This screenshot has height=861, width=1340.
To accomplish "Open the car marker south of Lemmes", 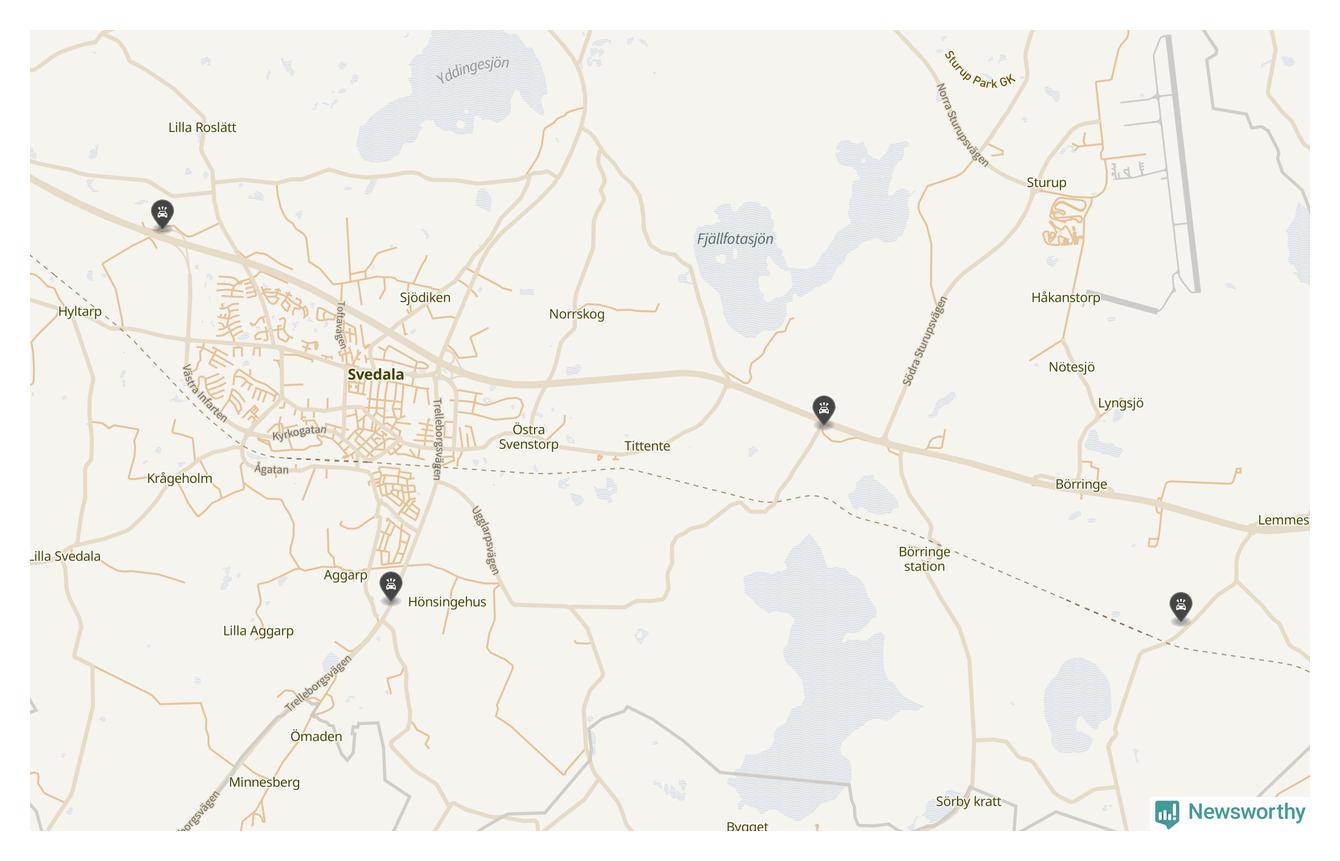I will coord(1181,606).
